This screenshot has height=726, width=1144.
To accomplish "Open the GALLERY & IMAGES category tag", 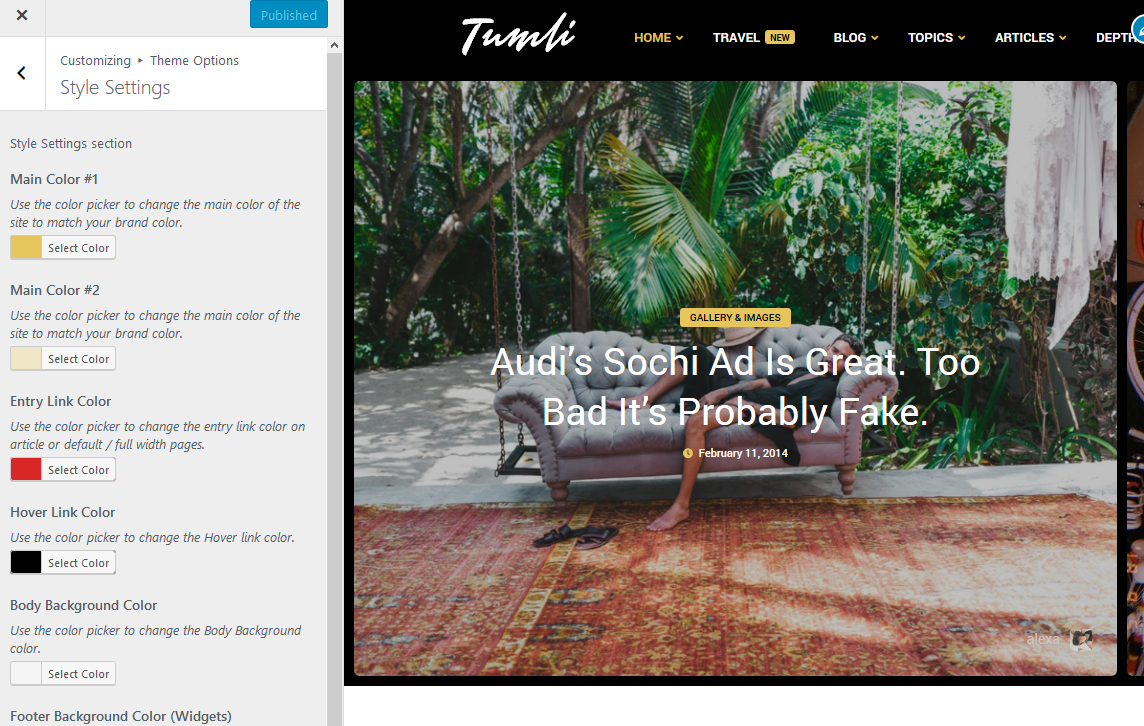I will point(735,317).
